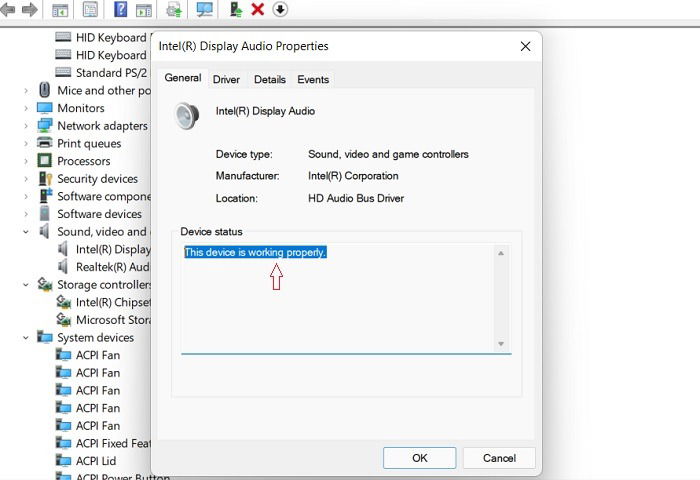Collapse the Storage controllers category
Image resolution: width=700 pixels, height=480 pixels.
pyautogui.click(x=26, y=285)
